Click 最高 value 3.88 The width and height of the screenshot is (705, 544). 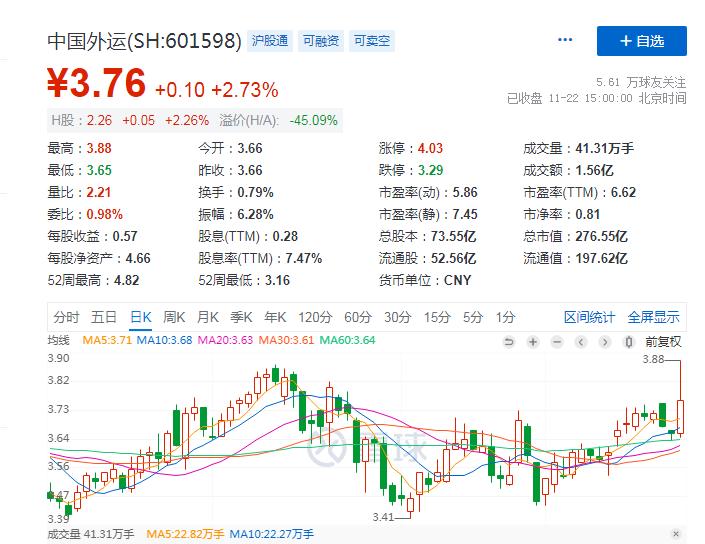(99, 148)
